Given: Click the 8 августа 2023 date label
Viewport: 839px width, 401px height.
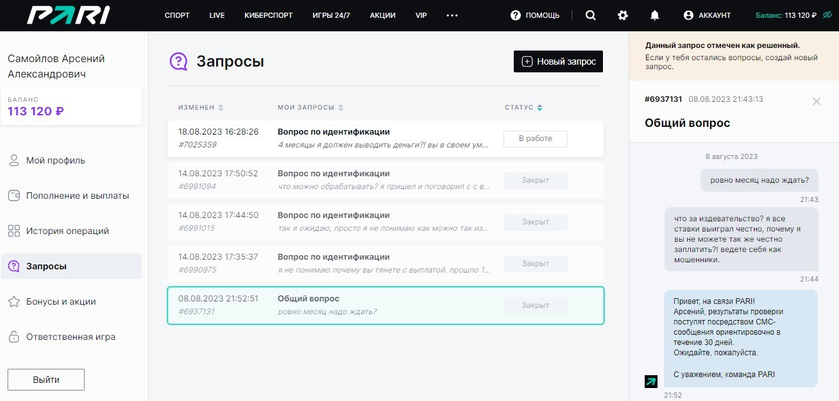Looking at the screenshot, I should (731, 157).
